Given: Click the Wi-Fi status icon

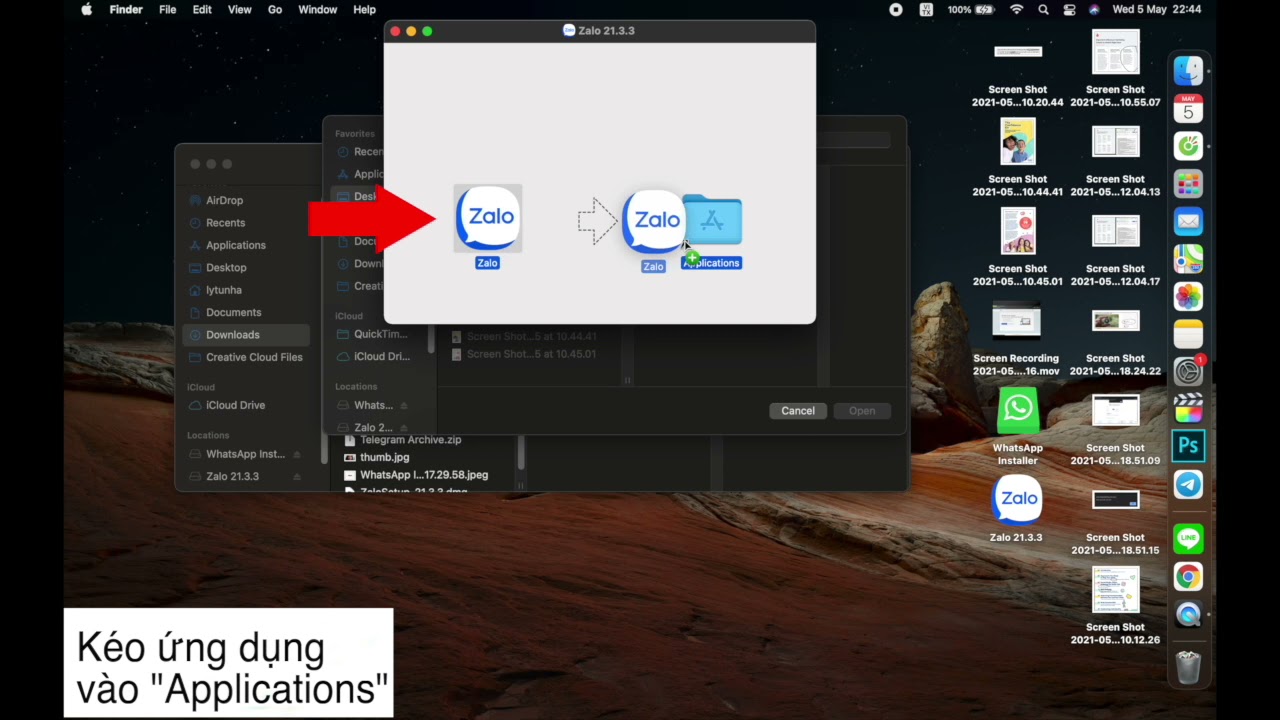Looking at the screenshot, I should (1017, 10).
